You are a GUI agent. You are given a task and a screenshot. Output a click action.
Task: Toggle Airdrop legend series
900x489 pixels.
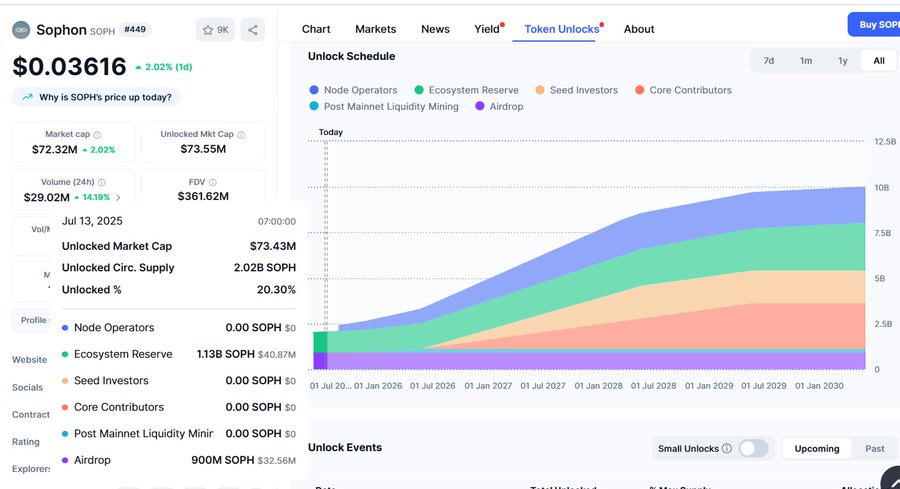pyautogui.click(x=499, y=106)
